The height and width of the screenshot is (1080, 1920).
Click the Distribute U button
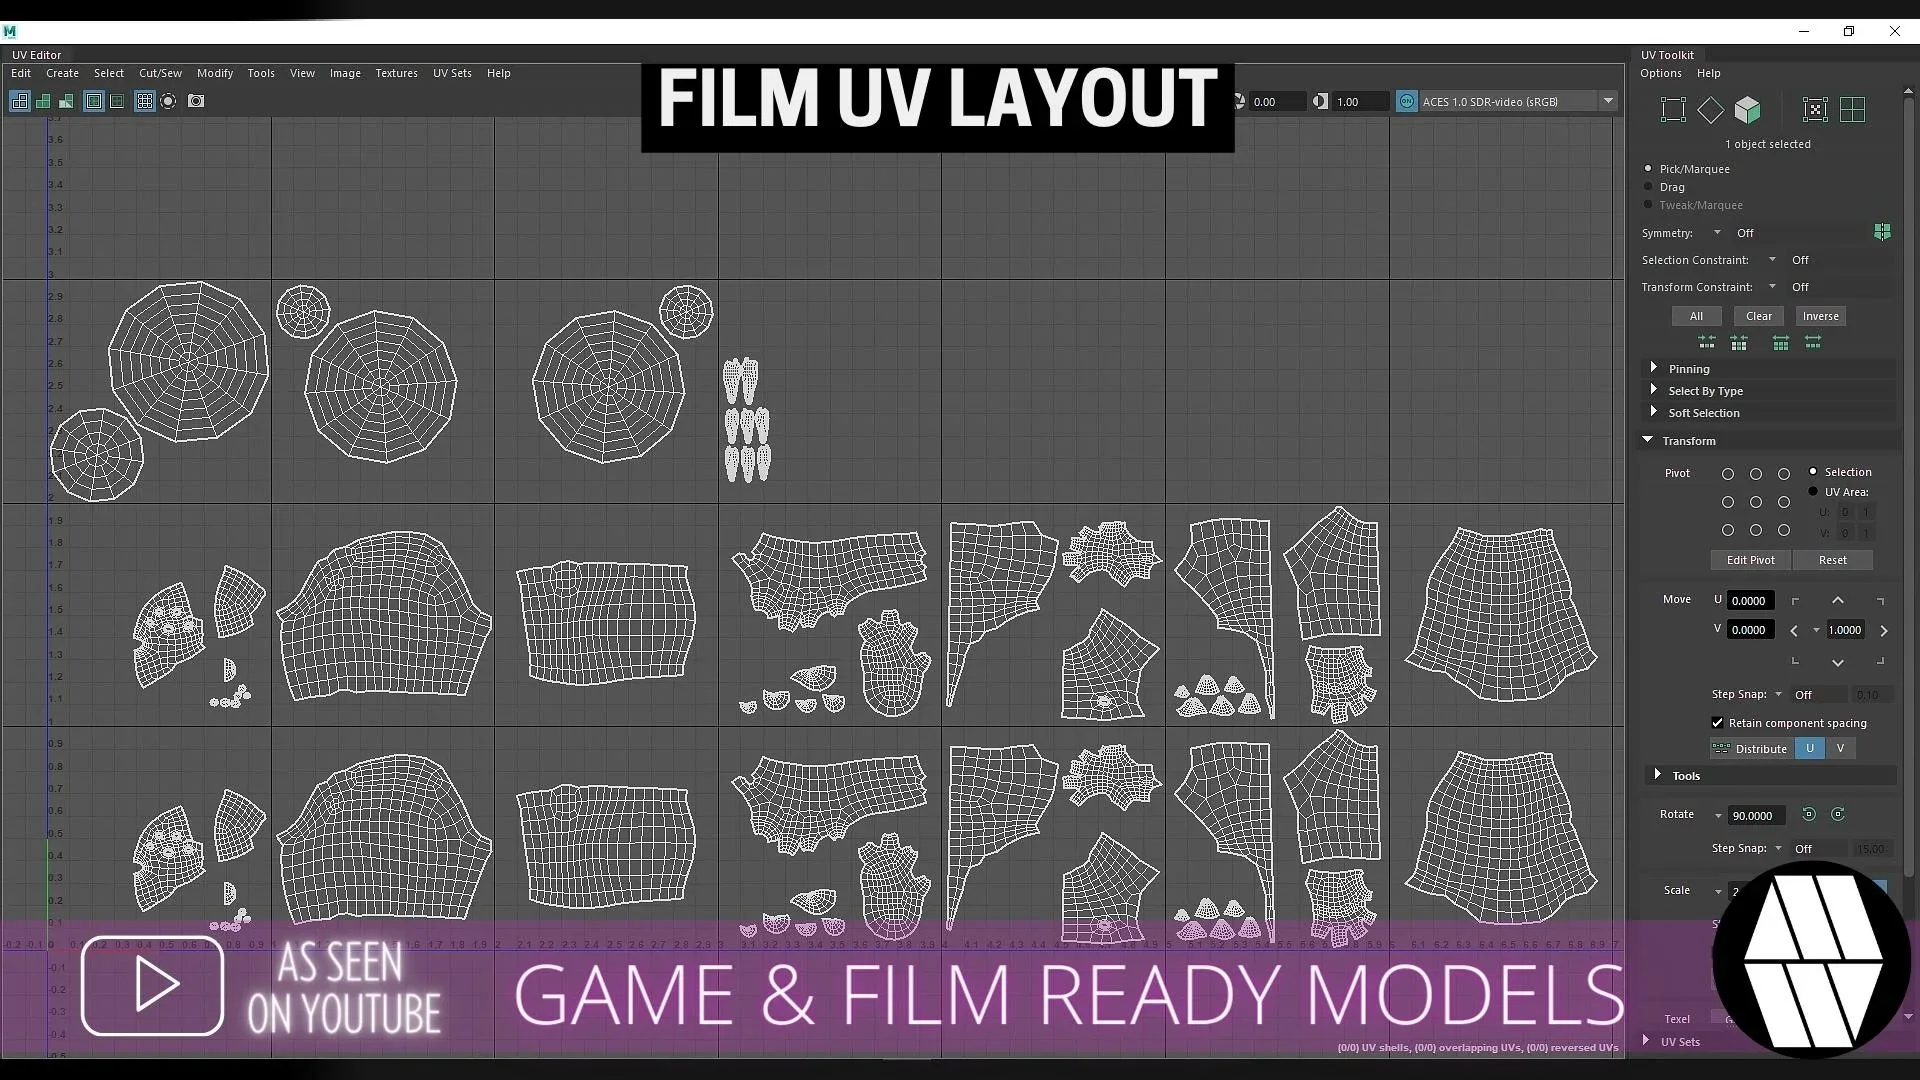pyautogui.click(x=1809, y=748)
